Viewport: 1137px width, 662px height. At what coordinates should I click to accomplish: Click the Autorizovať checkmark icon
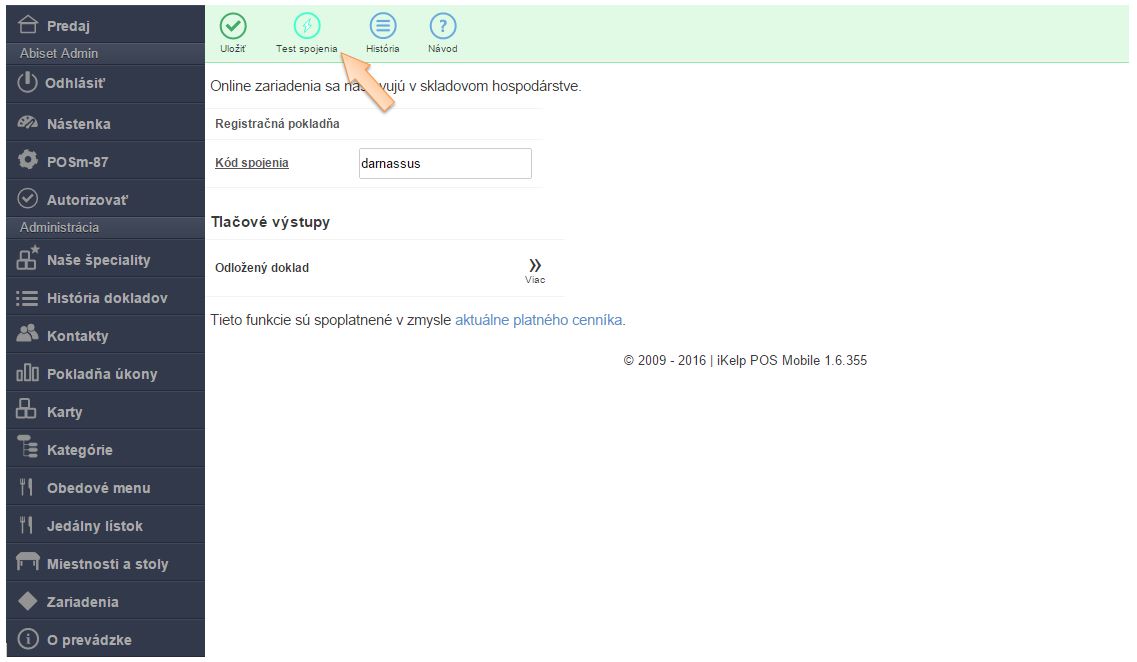[28, 199]
